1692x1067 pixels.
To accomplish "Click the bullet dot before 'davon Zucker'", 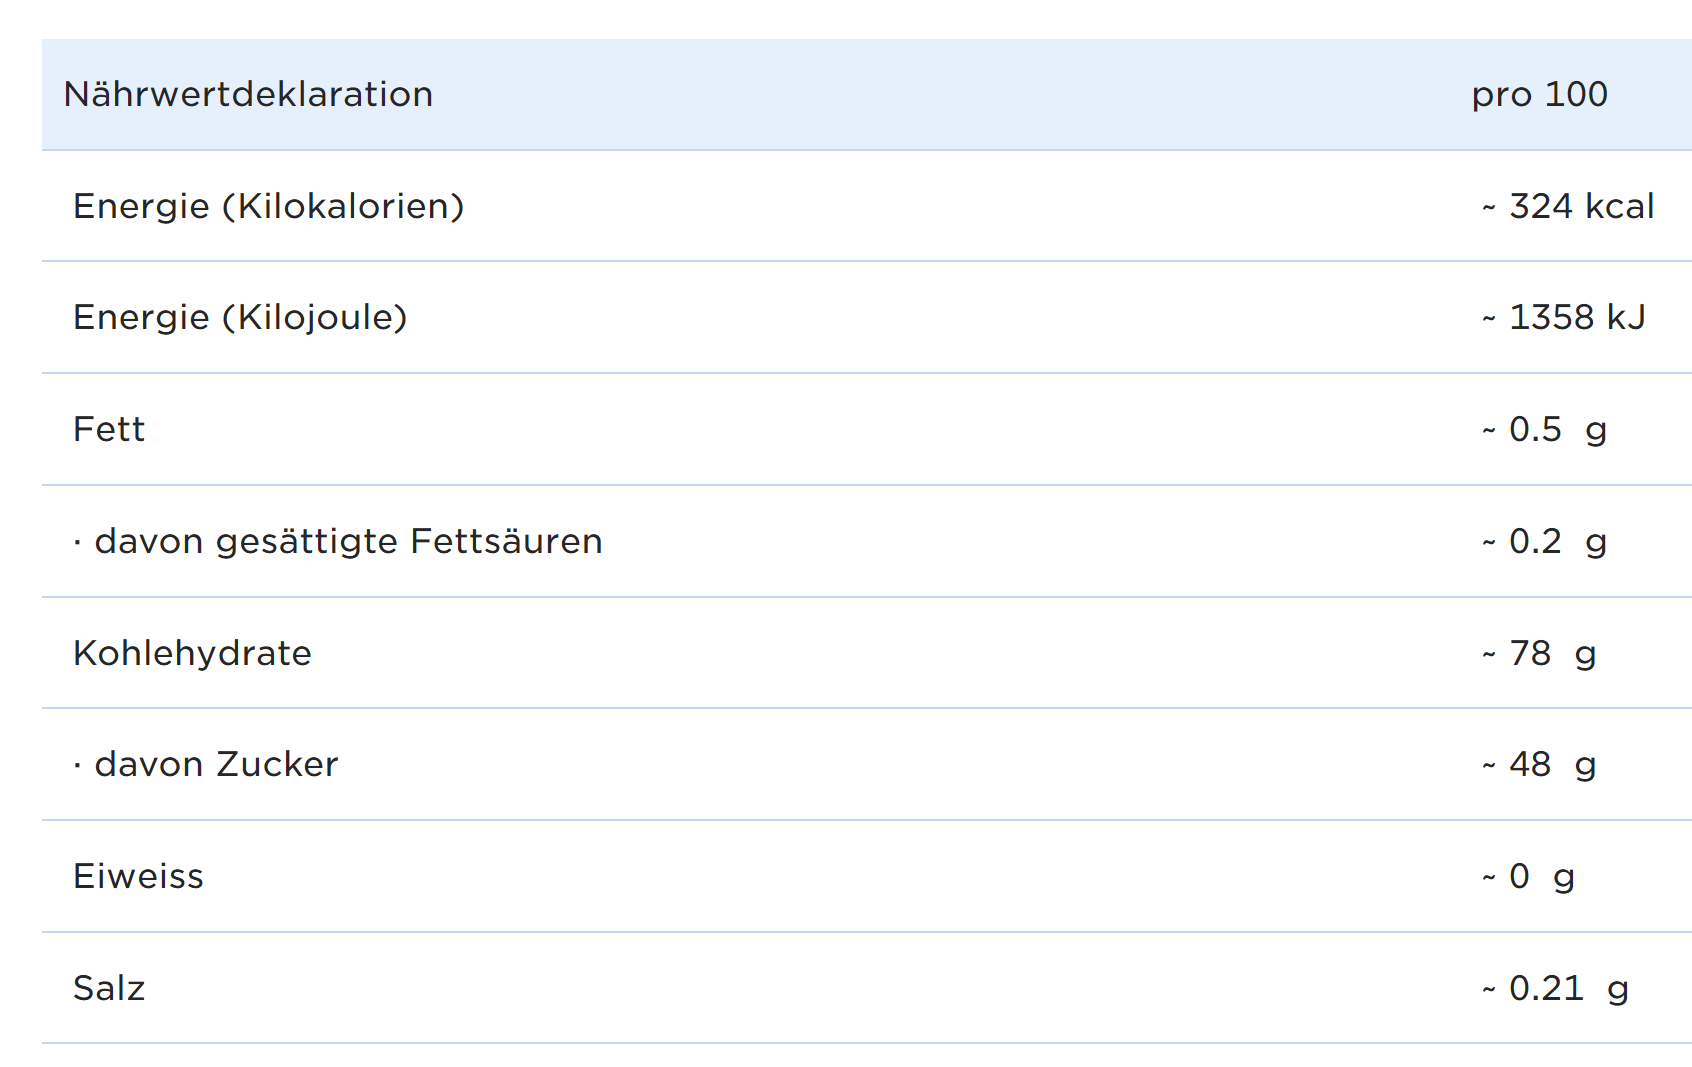I will [77, 766].
